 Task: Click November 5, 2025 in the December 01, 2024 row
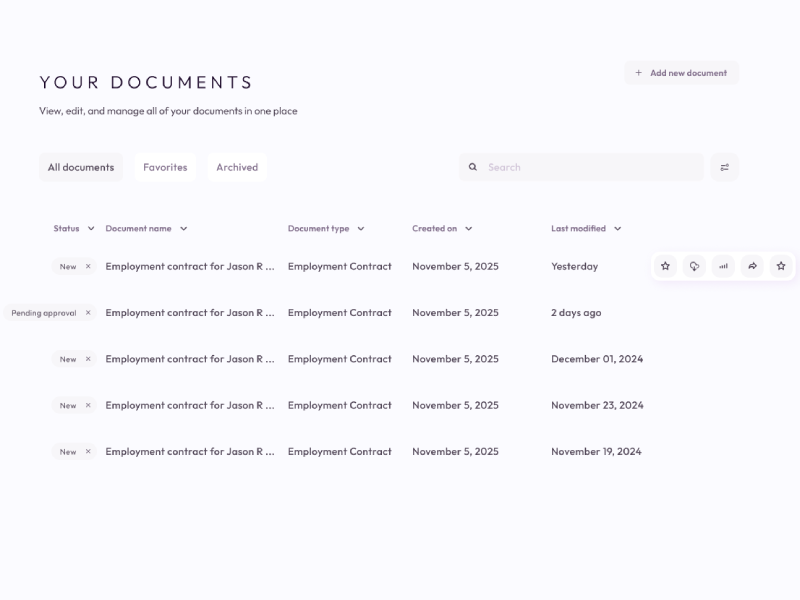click(455, 359)
